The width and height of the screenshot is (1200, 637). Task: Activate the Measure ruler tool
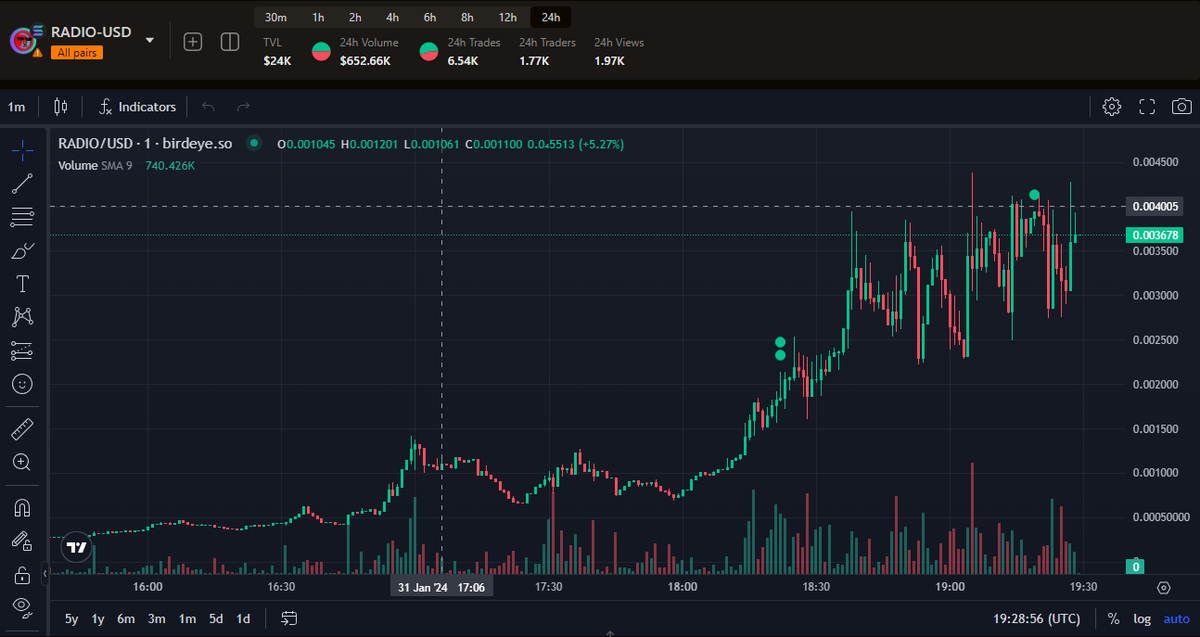[x=22, y=428]
